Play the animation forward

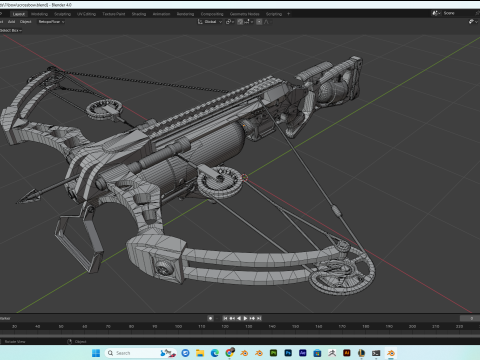tap(245, 318)
